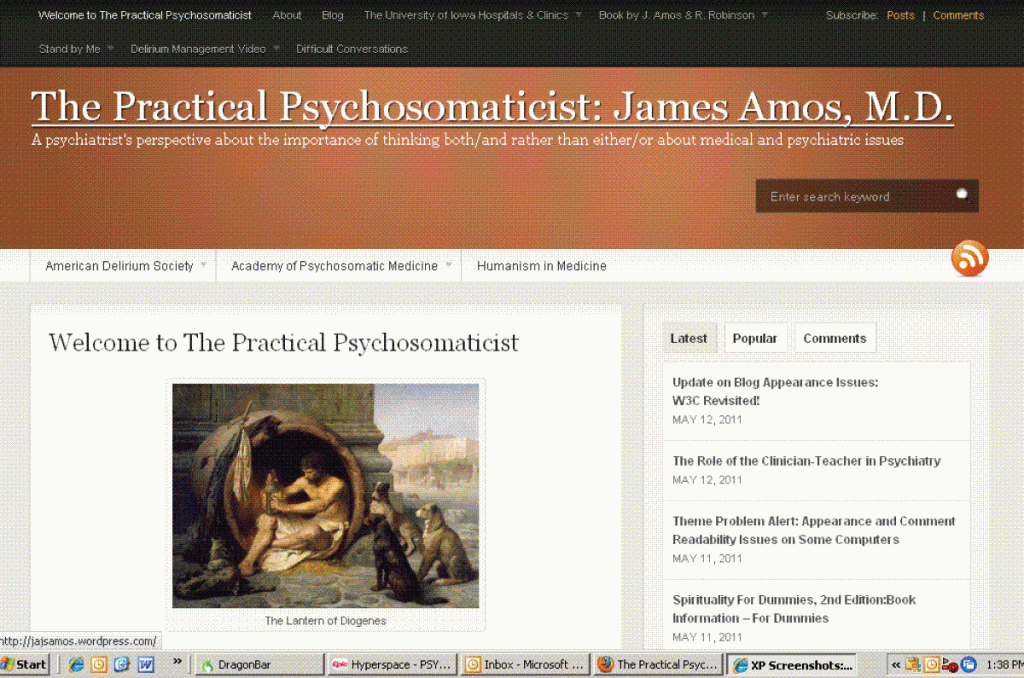Click the site tagline about a psychiatrist's perspective
Image resolution: width=1024 pixels, height=678 pixels.
[468, 140]
